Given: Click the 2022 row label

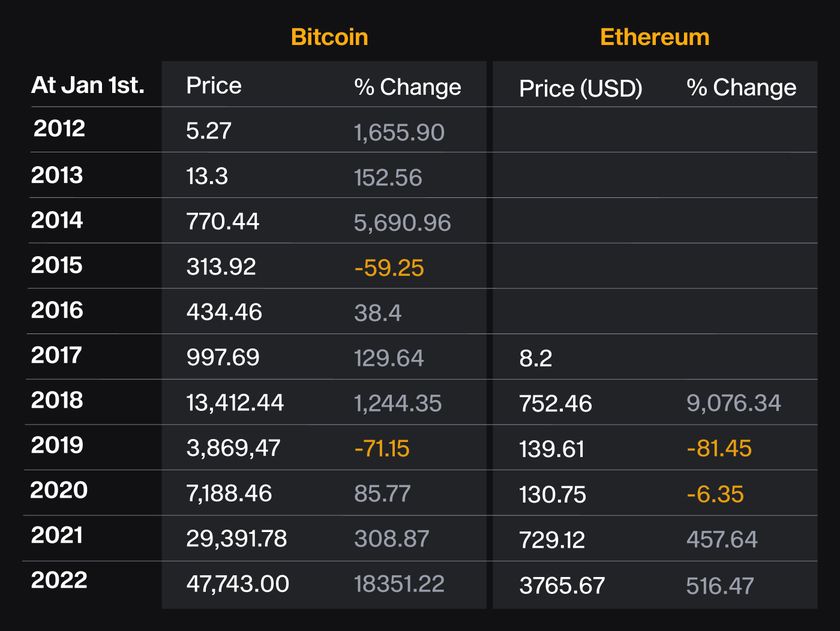Looking at the screenshot, I should coord(59,581).
